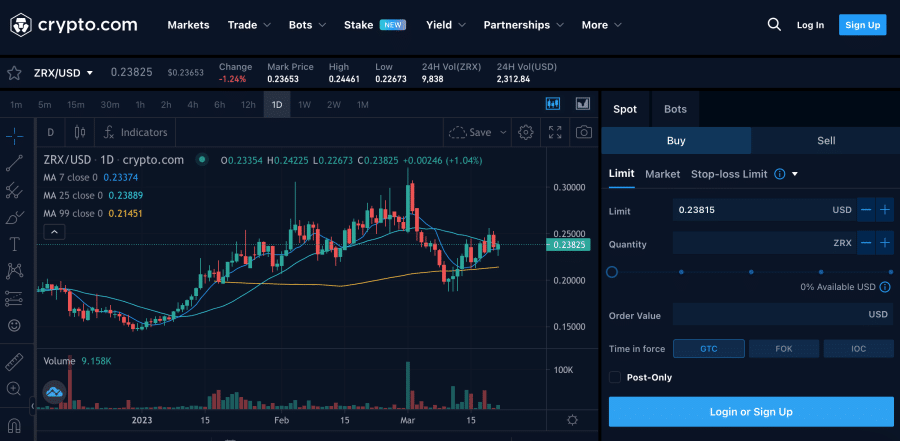Enter fullscreen chart mode
Image resolution: width=900 pixels, height=441 pixels.
555,133
